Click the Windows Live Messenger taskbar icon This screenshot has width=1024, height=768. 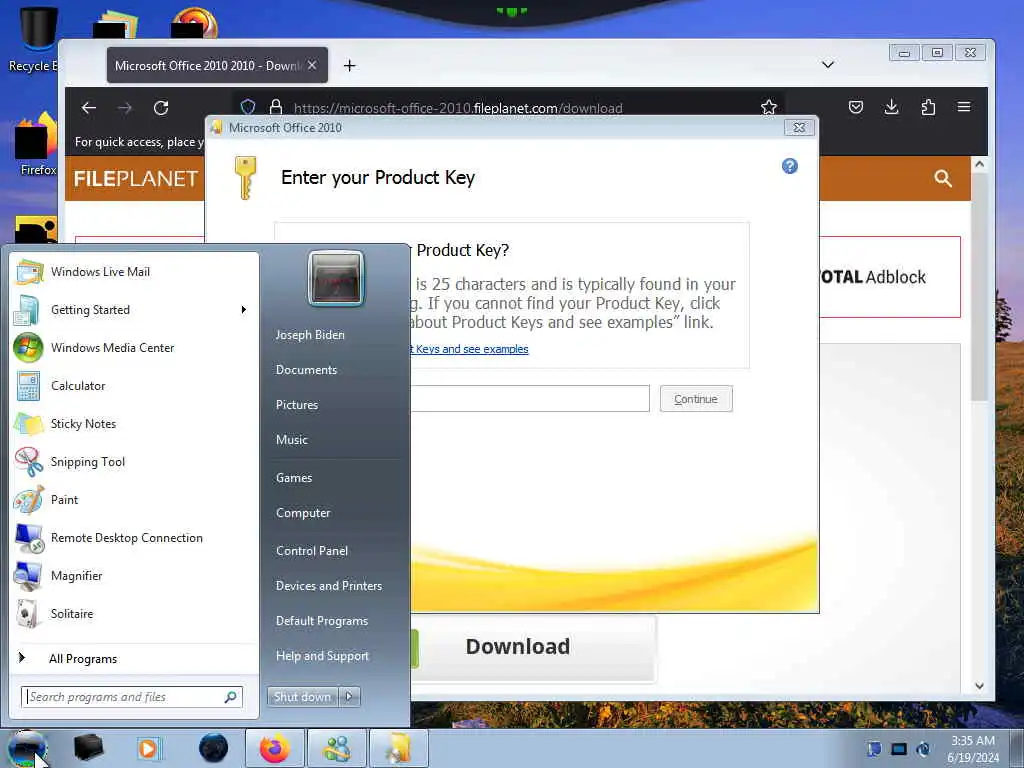coord(337,748)
